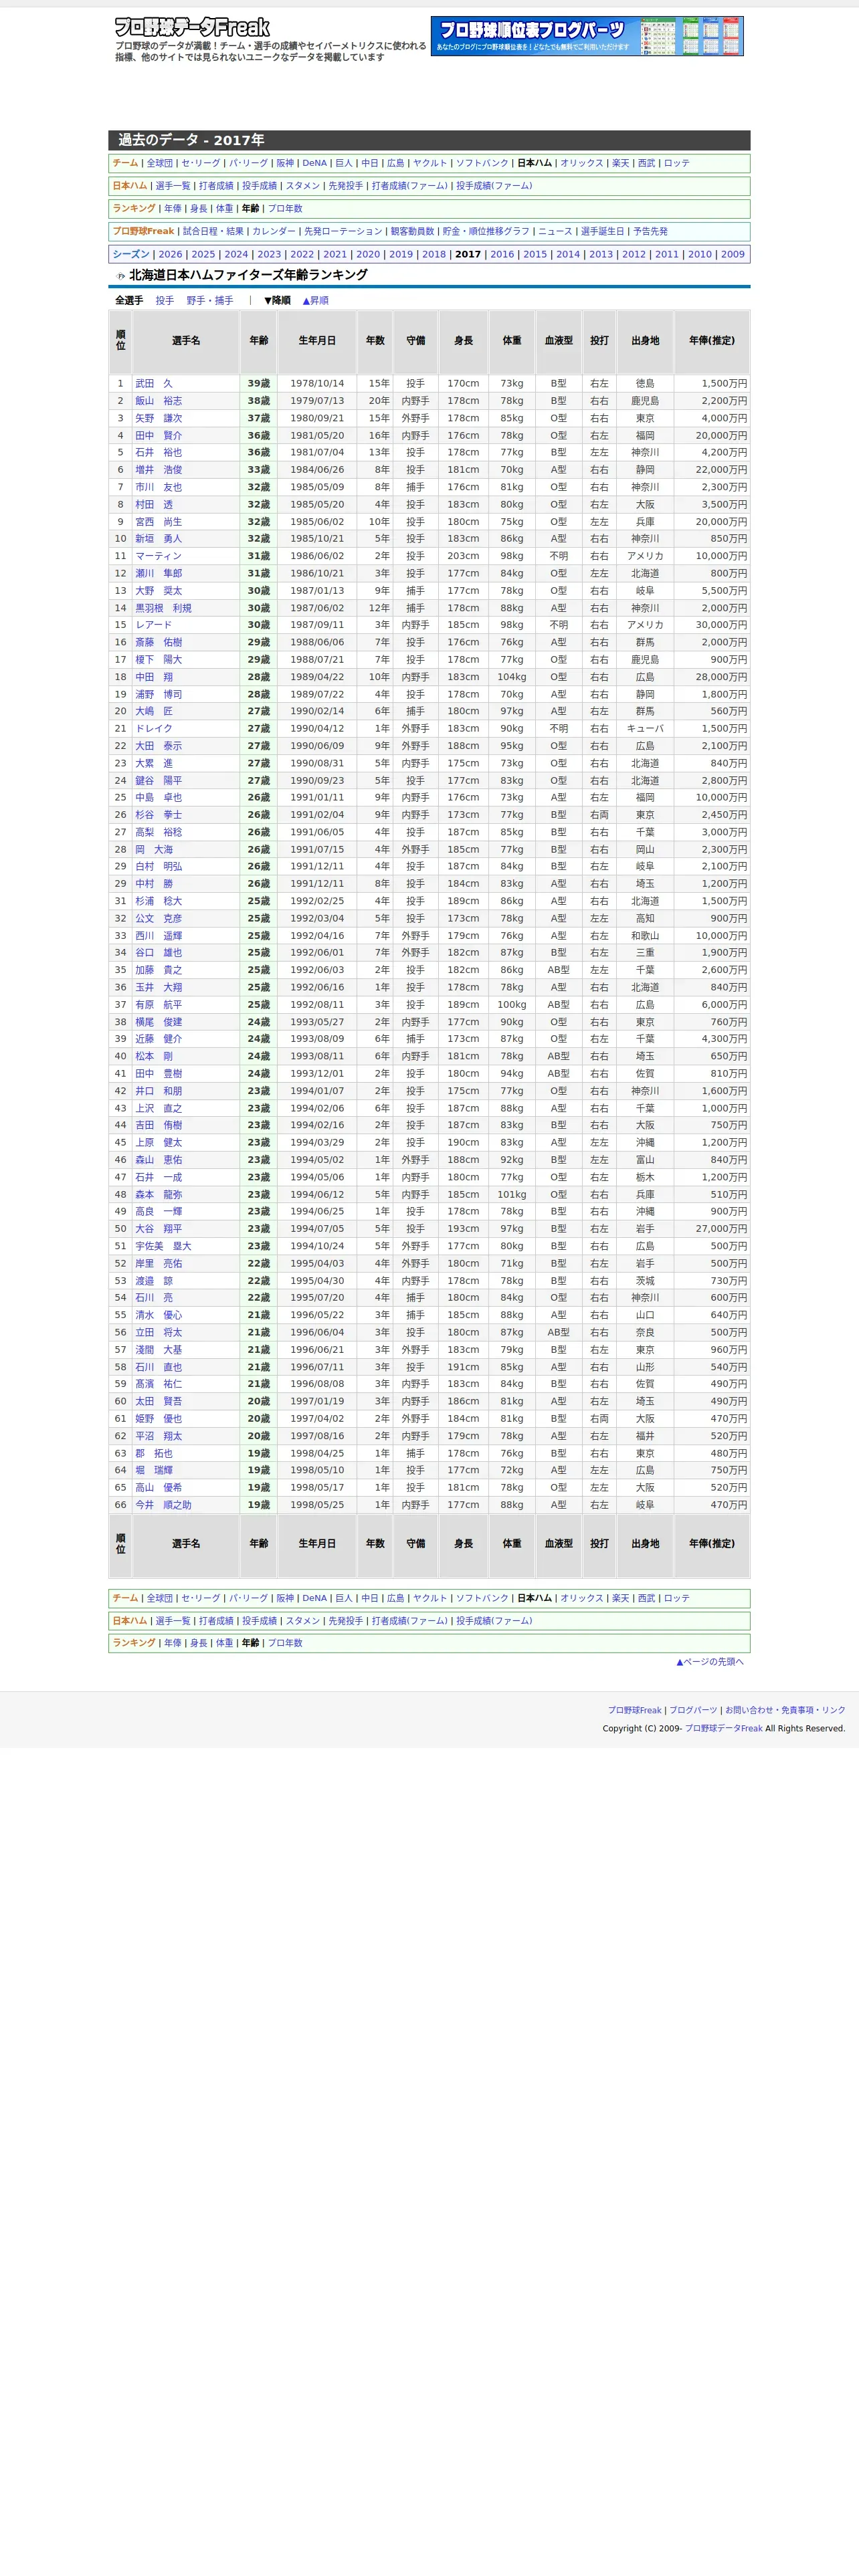Screen dimensions: 859x2576
Task: Go to オリックス in top menu
Action: [582, 163]
